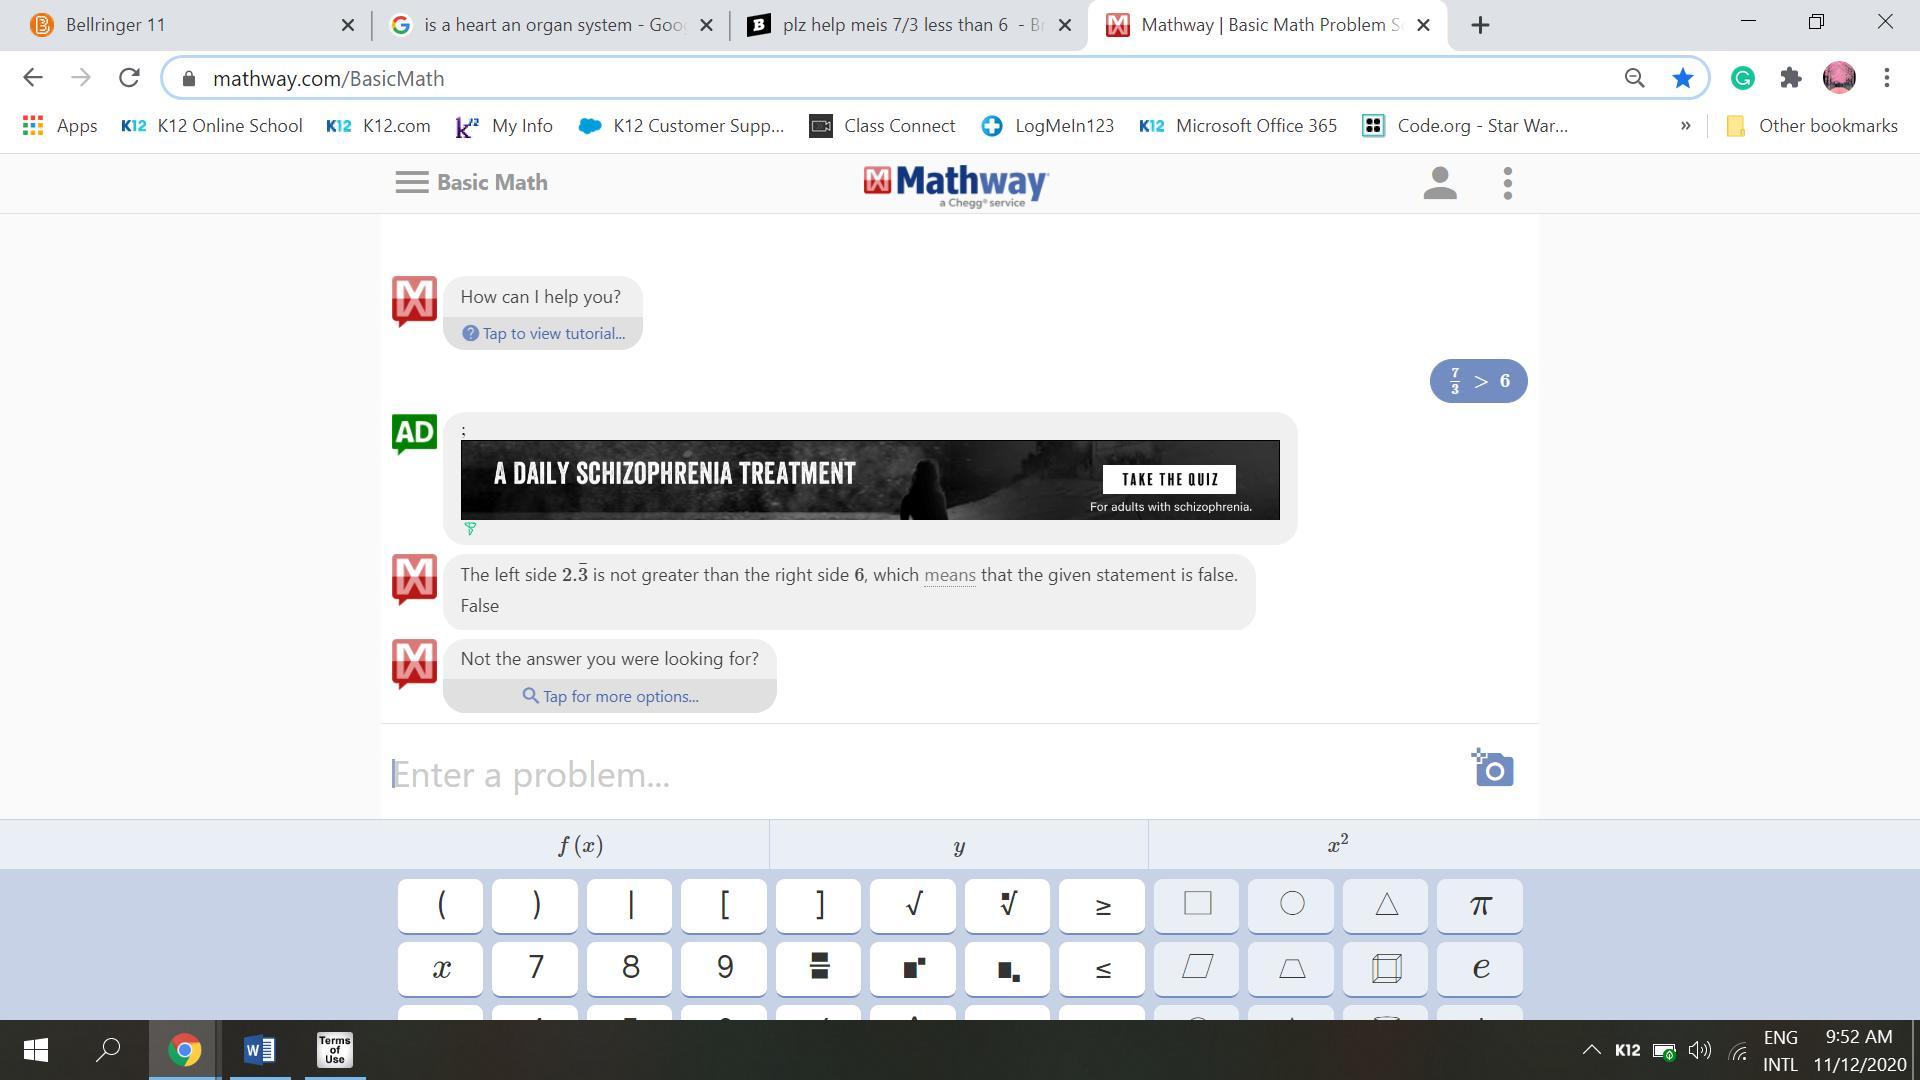Click the user account profile icon

tap(1439, 183)
